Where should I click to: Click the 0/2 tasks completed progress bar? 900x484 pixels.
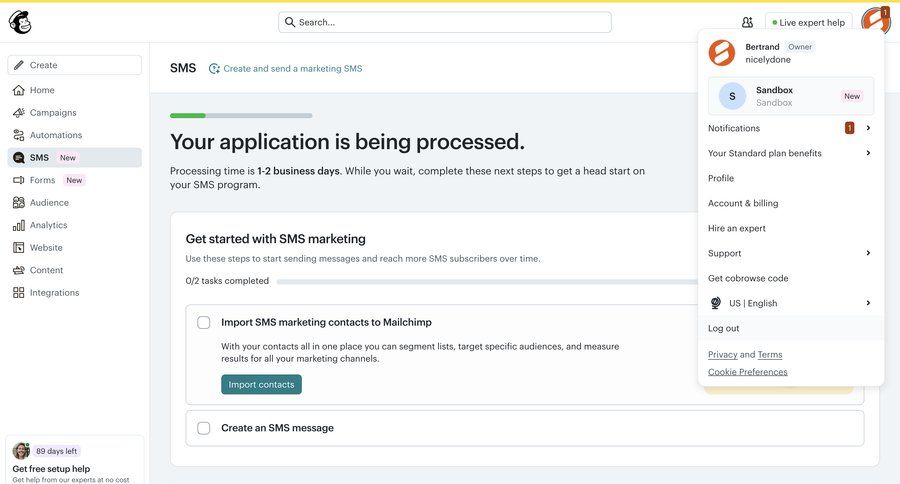[x=487, y=281]
